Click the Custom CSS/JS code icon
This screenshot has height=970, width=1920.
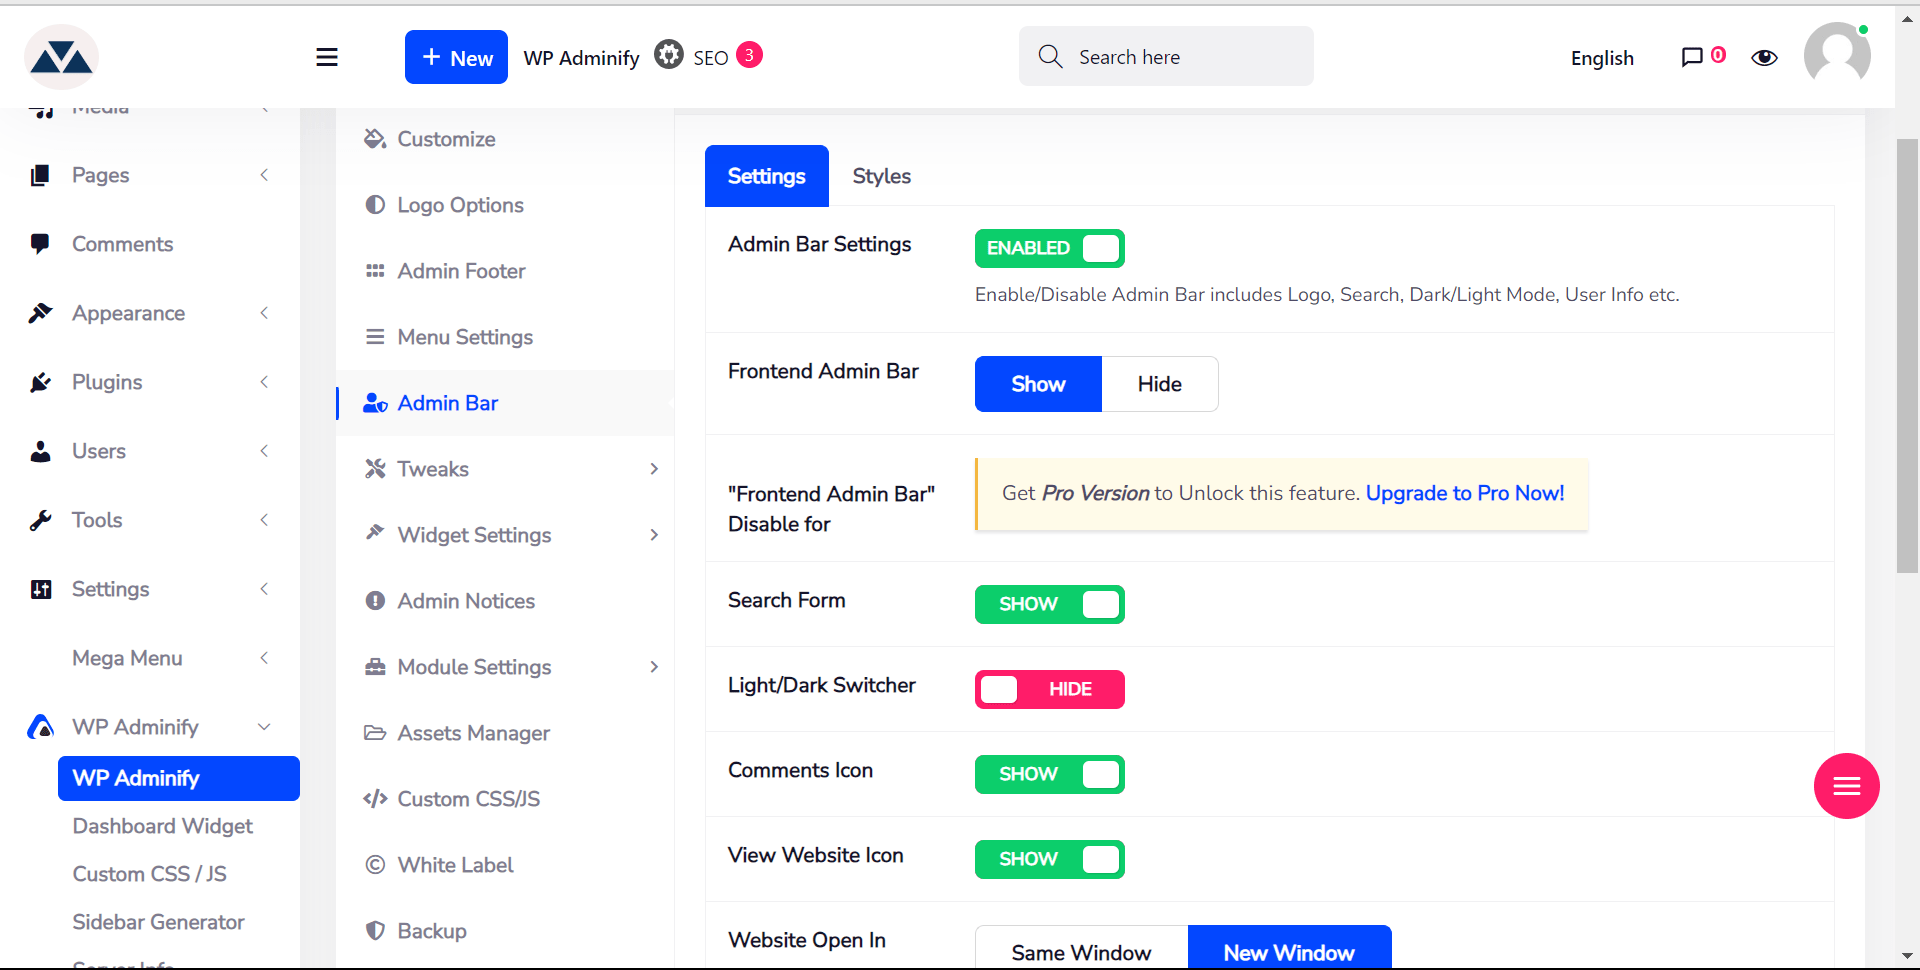pyautogui.click(x=375, y=799)
